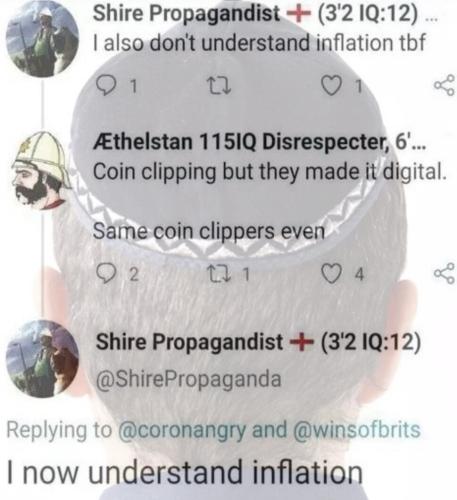The width and height of the screenshot is (457, 500).
Task: Open the @winsofbrits mention link
Action: coord(357,429)
